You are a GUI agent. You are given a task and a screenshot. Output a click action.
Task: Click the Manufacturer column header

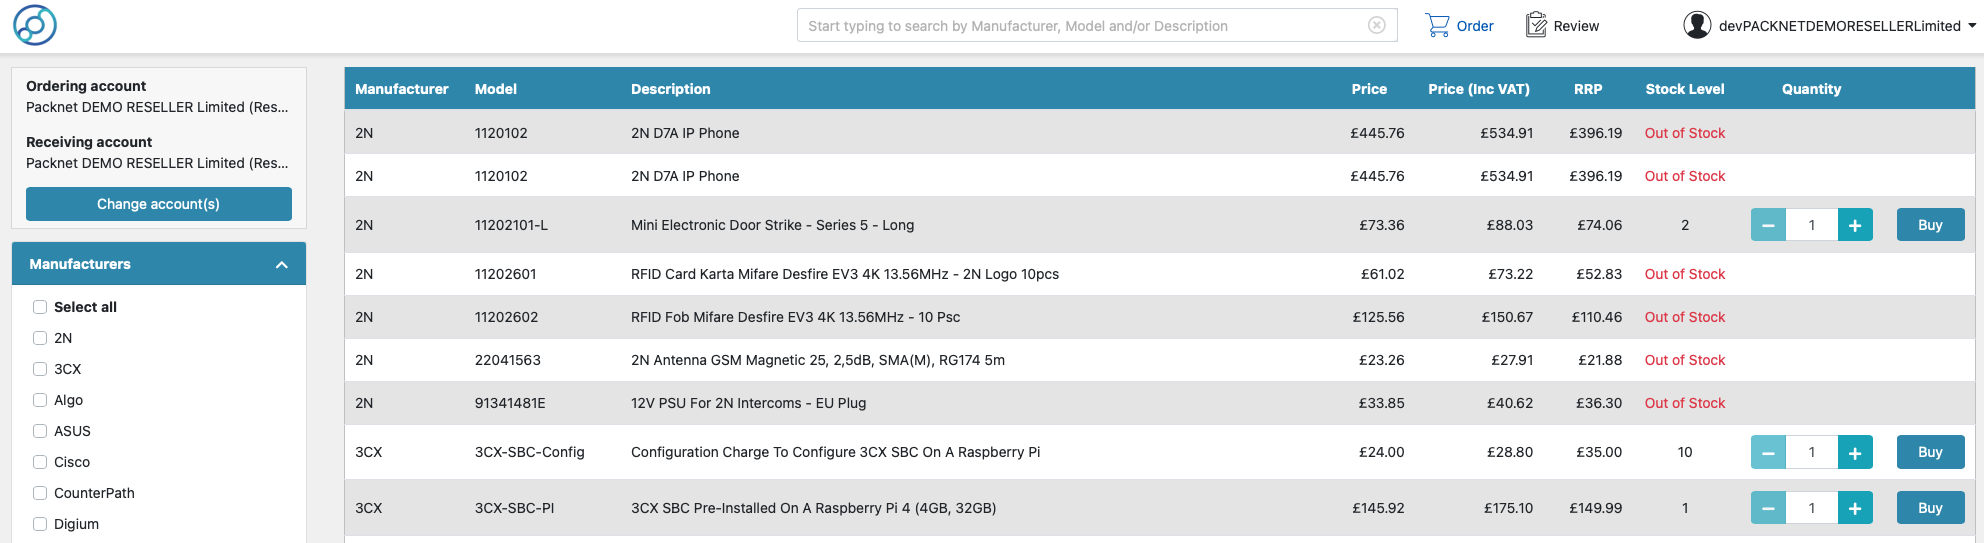click(402, 89)
